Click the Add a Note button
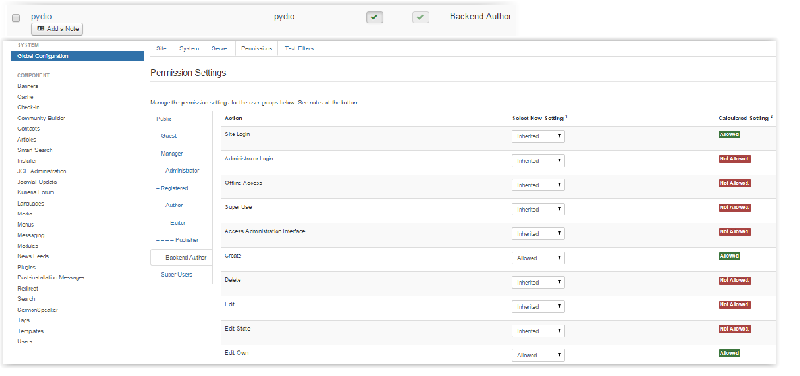 pyautogui.click(x=57, y=29)
